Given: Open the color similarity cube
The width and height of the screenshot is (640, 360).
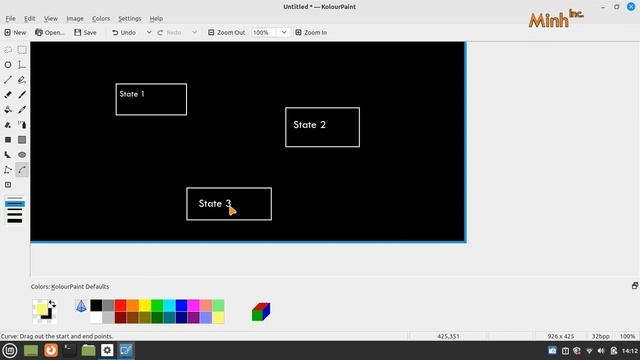Looking at the screenshot, I should 261,312.
